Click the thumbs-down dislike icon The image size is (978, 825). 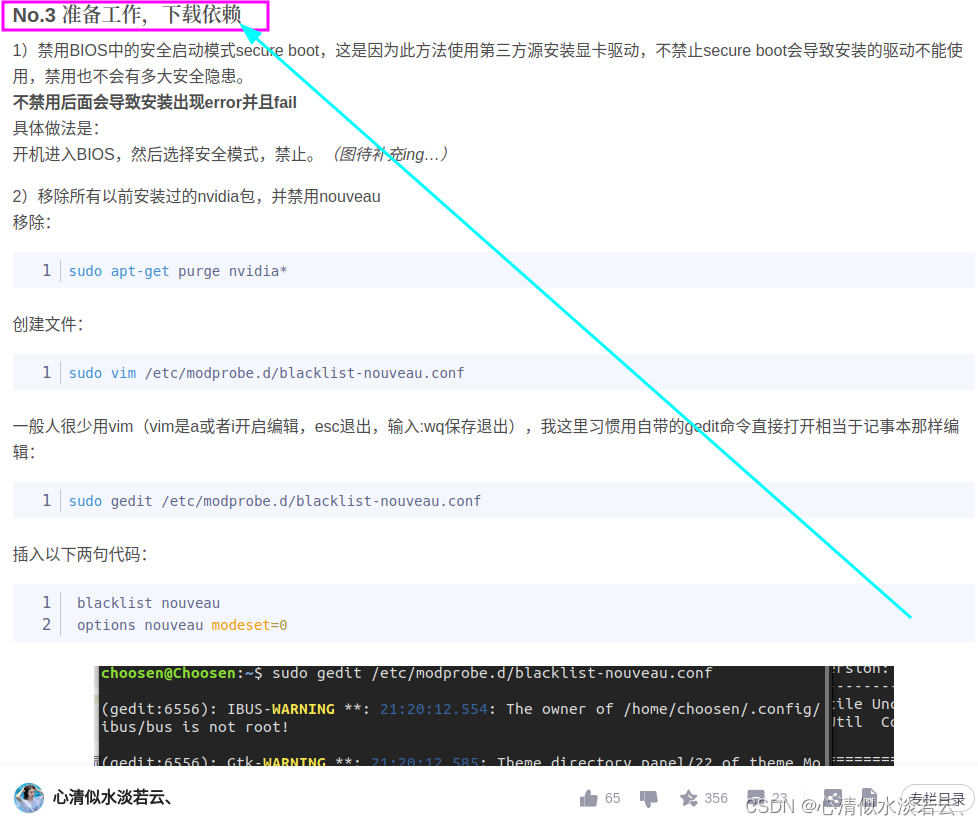pos(649,799)
